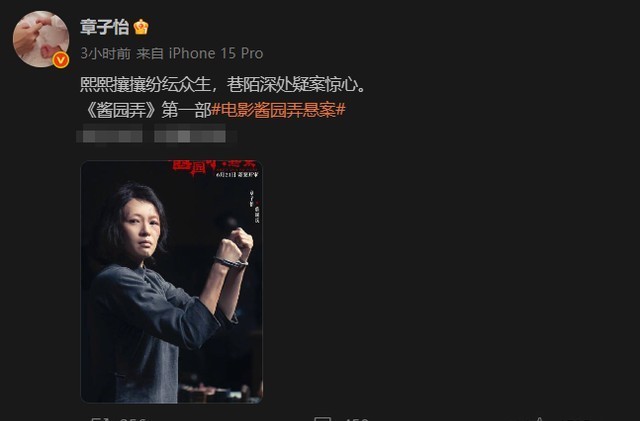Open comments with the comment bubble icon
Image resolution: width=640 pixels, height=421 pixels.
322,419
